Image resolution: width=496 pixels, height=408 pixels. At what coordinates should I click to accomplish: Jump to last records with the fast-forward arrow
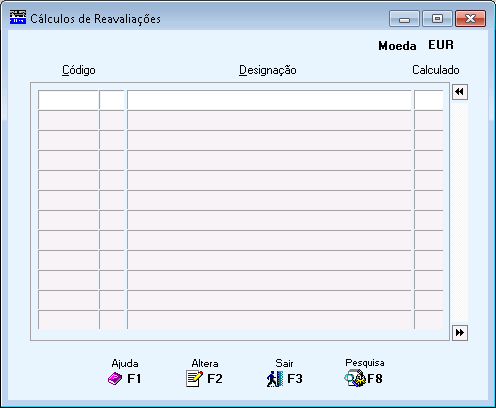pos(460,333)
